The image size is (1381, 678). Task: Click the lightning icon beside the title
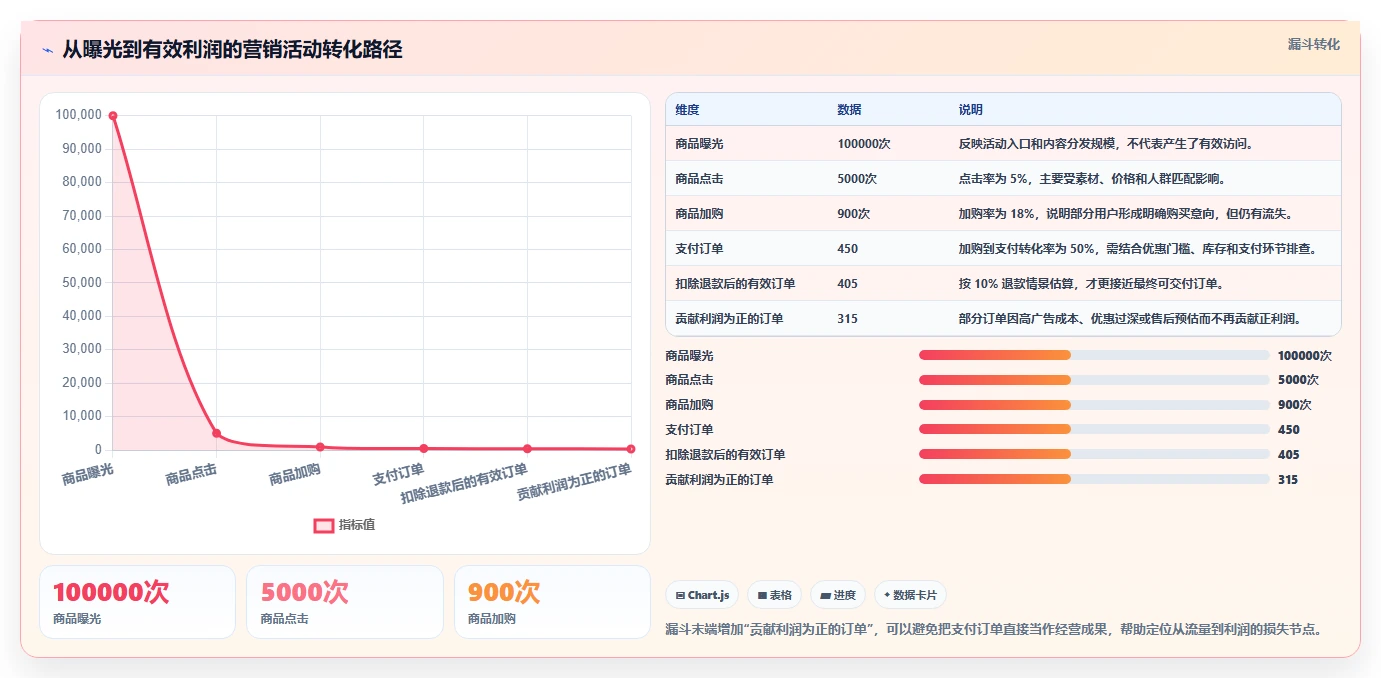tap(47, 50)
